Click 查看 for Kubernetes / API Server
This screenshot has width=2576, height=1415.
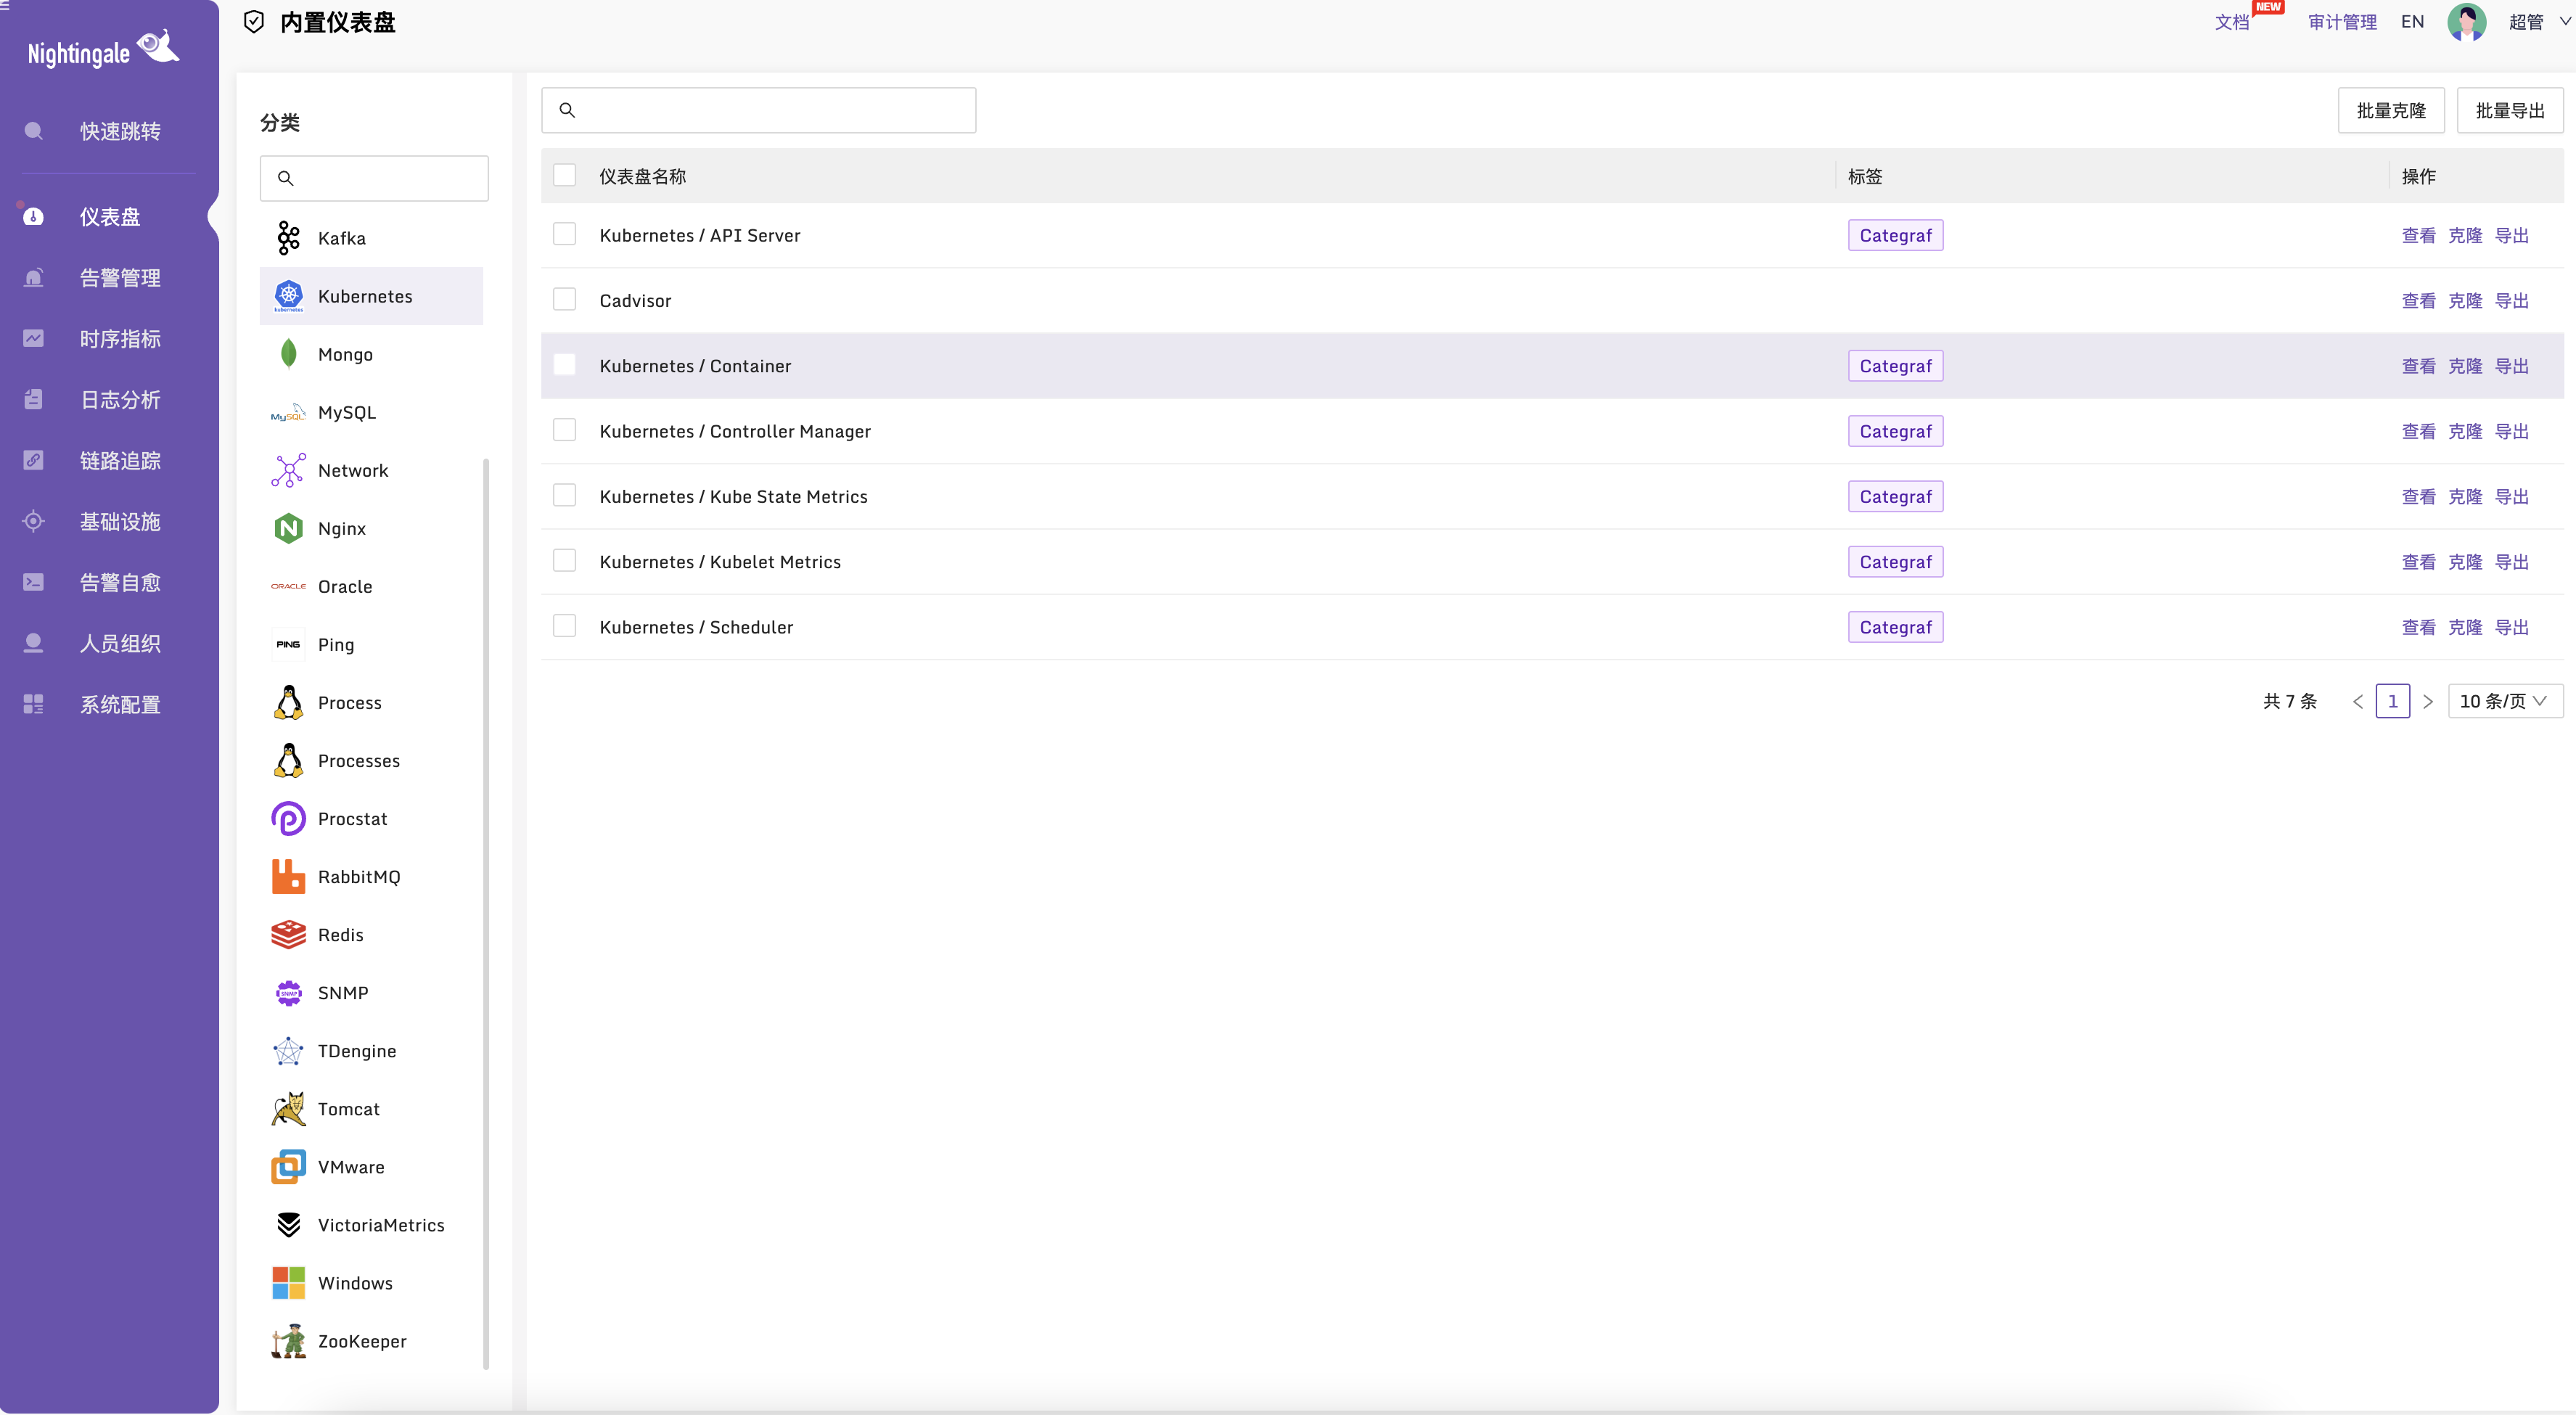pyautogui.click(x=2418, y=235)
